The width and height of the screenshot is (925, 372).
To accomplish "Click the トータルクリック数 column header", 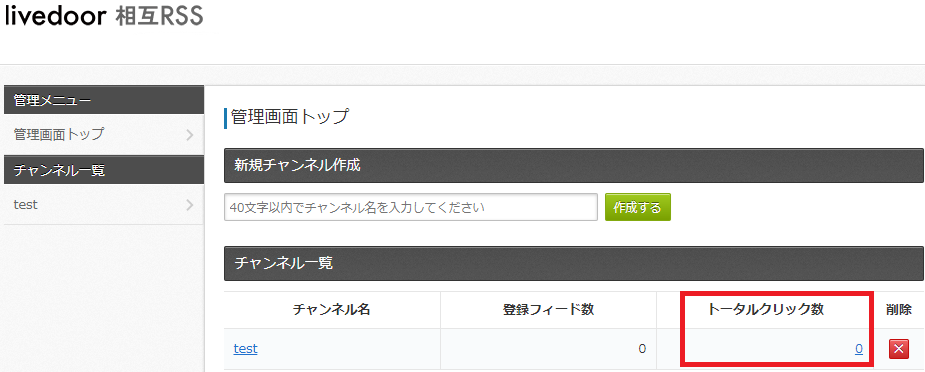I will 765,310.
